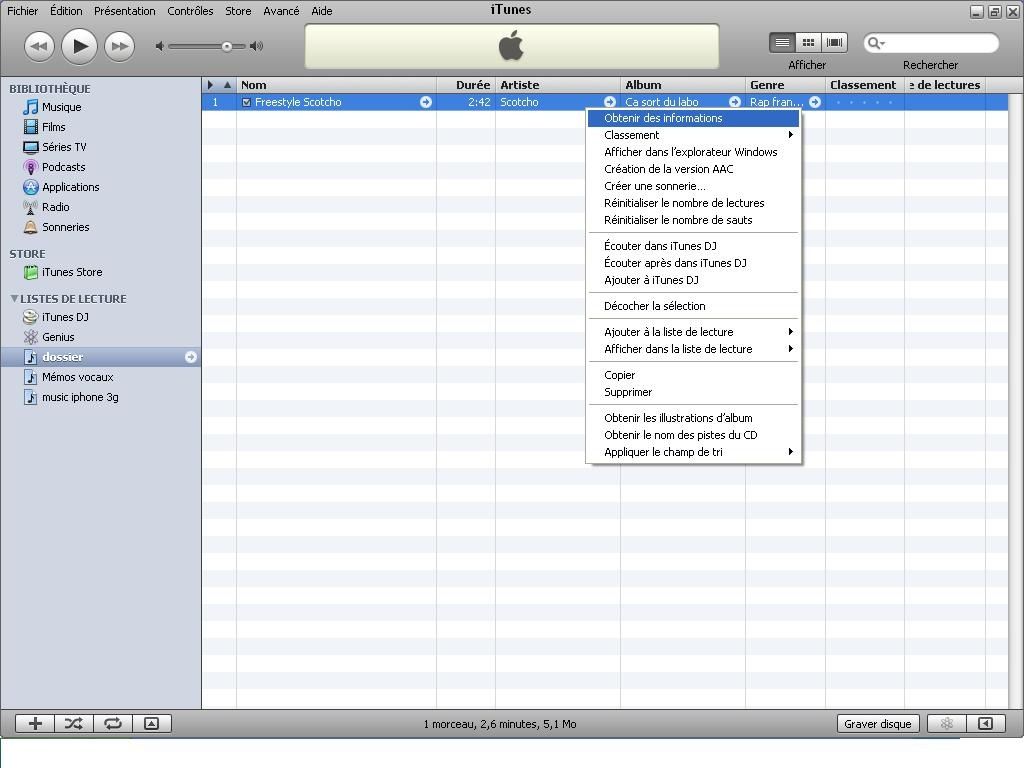Sort by the Durée column header

(x=466, y=86)
